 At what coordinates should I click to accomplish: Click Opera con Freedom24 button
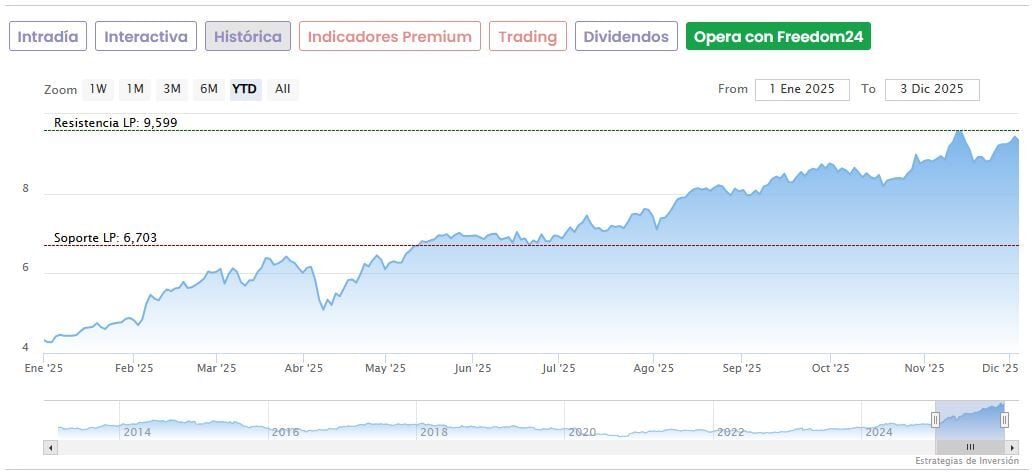[778, 37]
